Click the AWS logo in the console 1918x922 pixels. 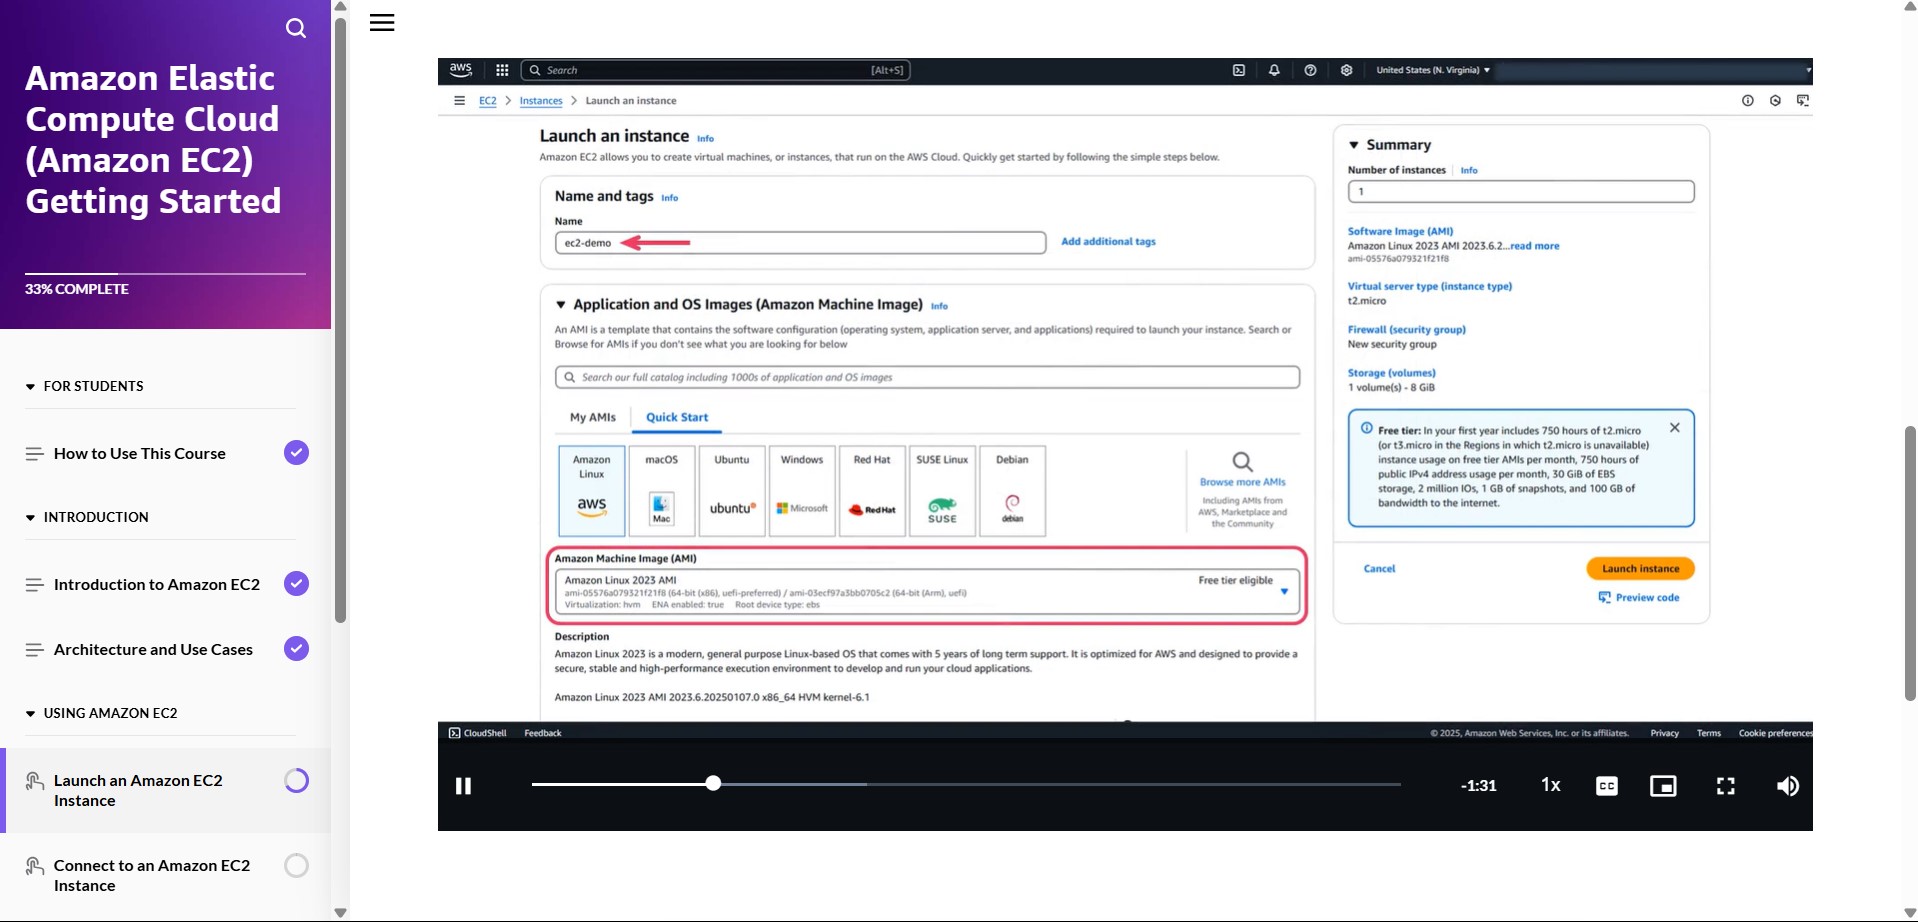(460, 70)
